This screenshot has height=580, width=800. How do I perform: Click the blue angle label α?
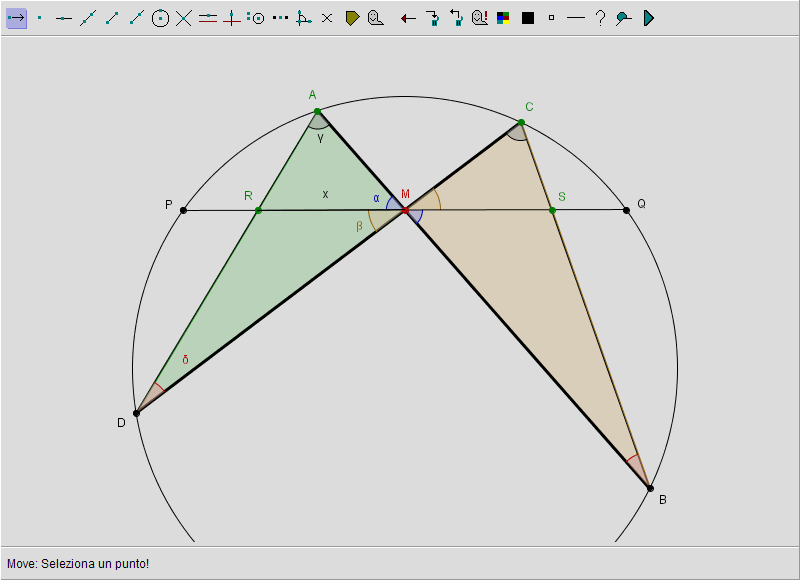pos(377,198)
